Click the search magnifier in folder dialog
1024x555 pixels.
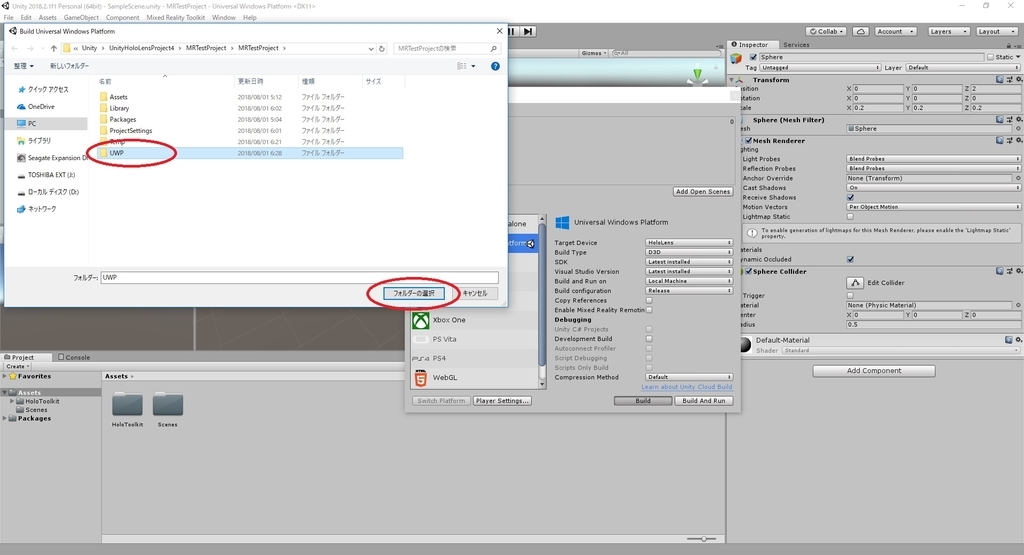[x=493, y=48]
